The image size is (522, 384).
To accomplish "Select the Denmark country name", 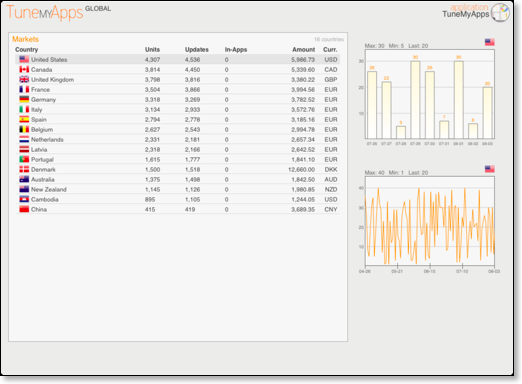I will tap(43, 170).
